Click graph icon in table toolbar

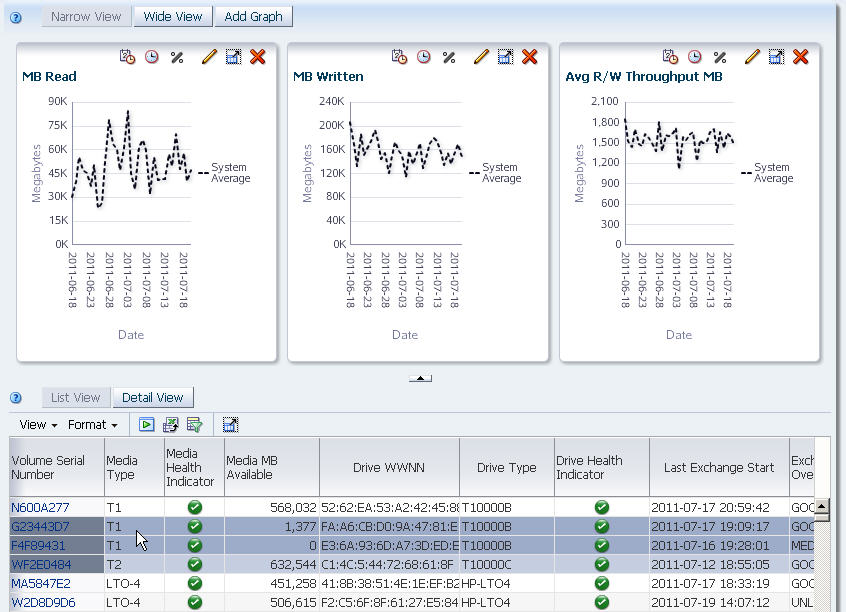click(230, 425)
